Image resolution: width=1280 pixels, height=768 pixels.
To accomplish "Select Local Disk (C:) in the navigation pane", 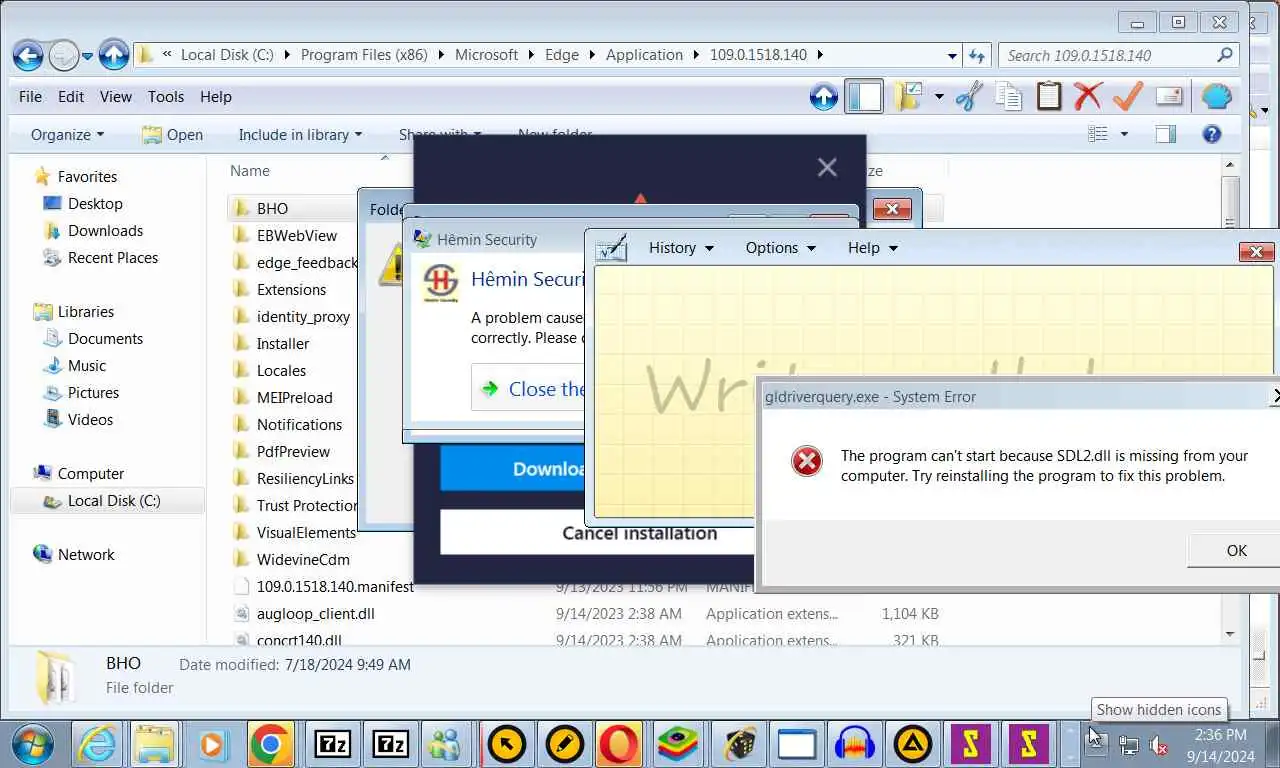I will (x=113, y=501).
